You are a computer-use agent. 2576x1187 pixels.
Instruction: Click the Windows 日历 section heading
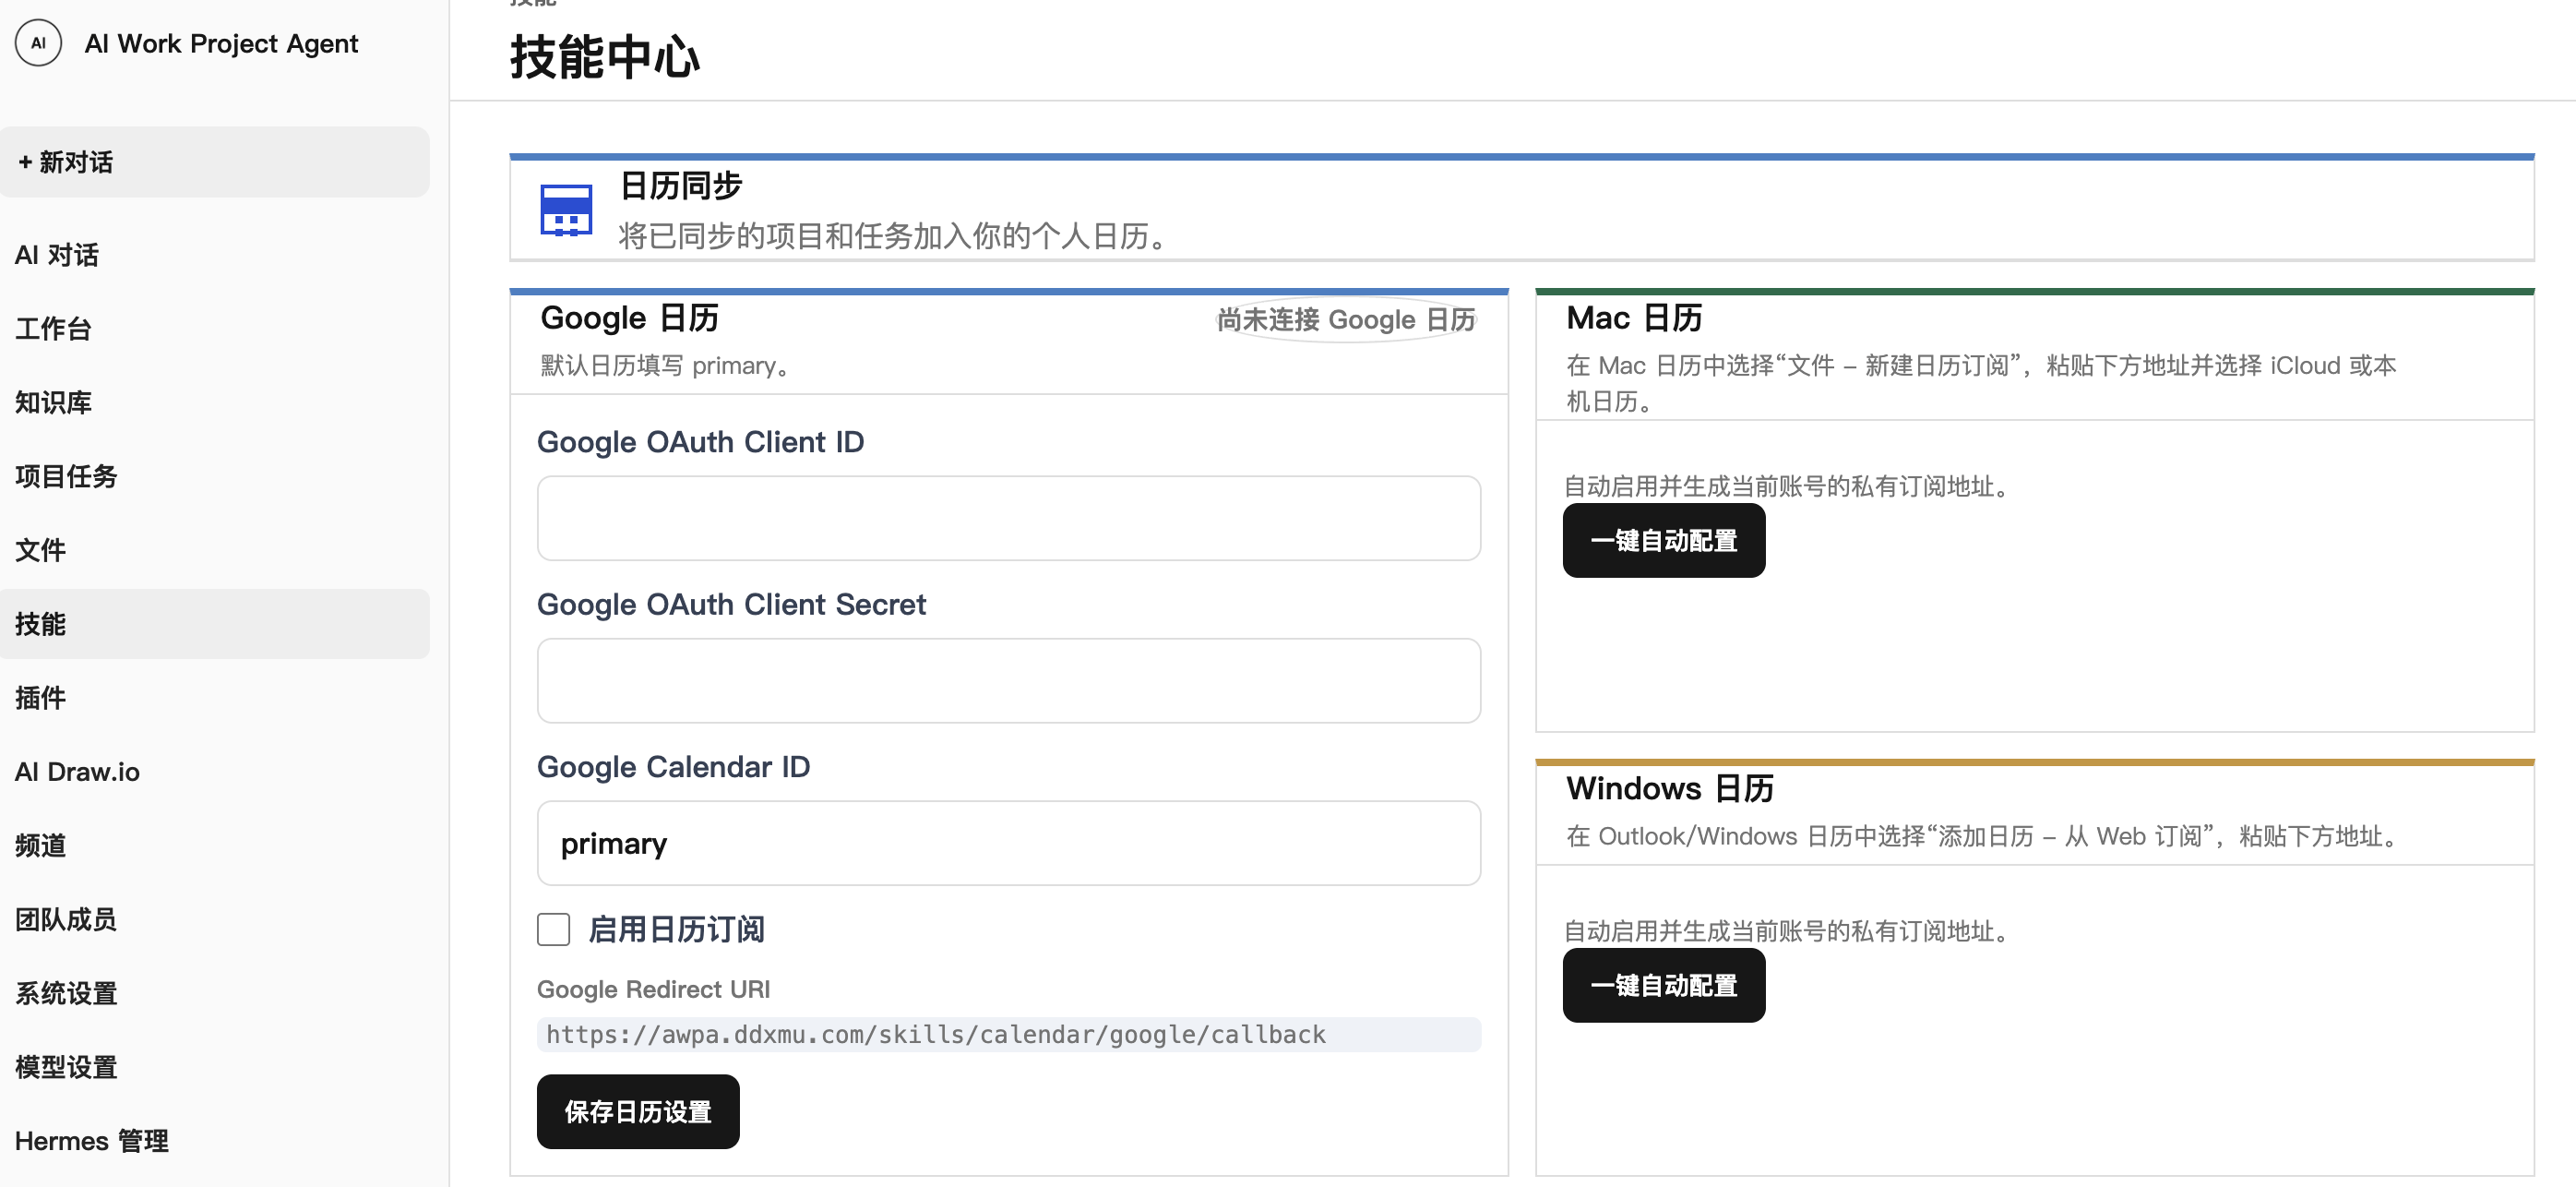click(1670, 789)
